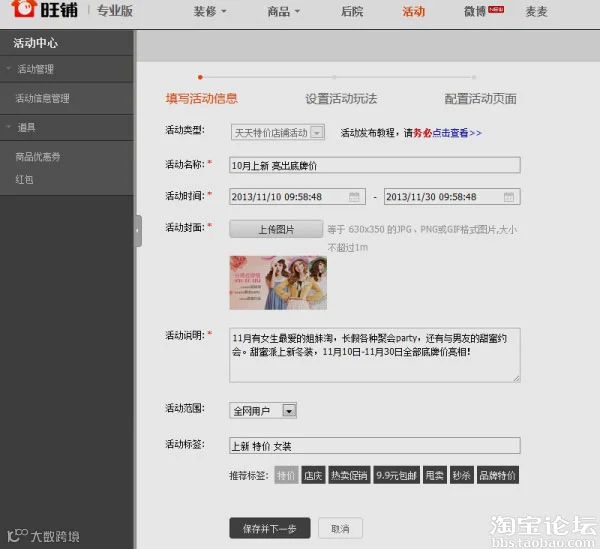The height and width of the screenshot is (549, 600).
Task: Click 保存并下一步 button
Action: coord(270,528)
